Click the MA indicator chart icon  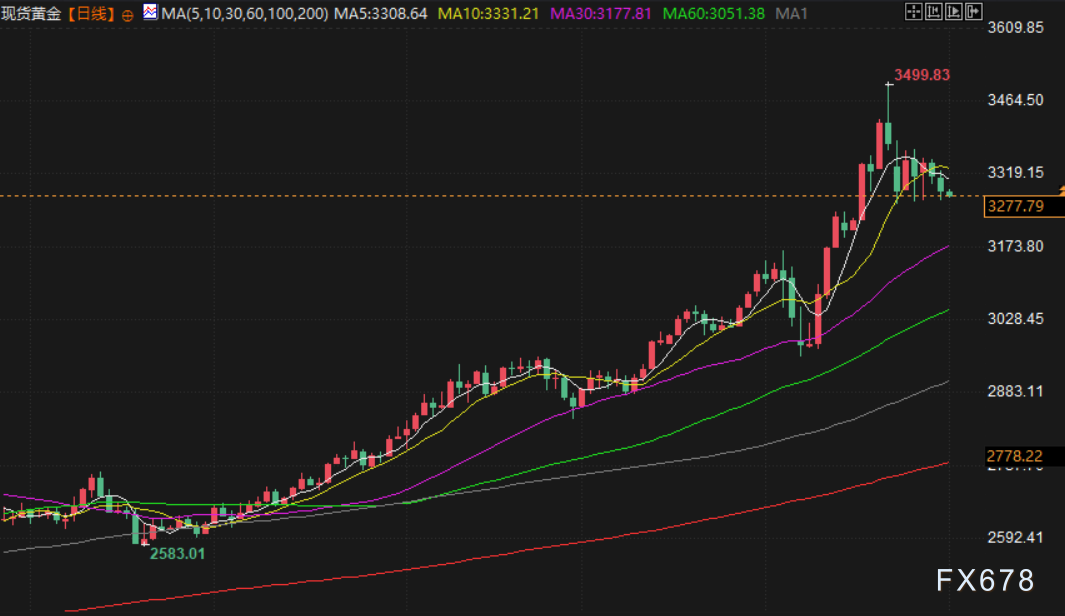(149, 13)
